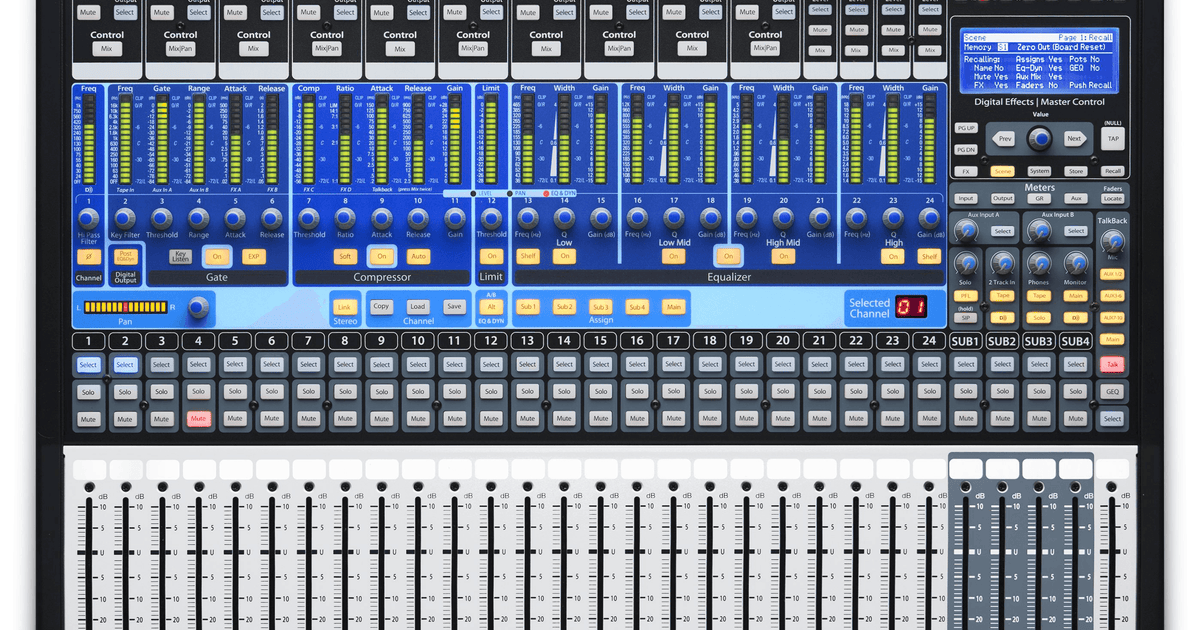
Task: Switch meters to Input
Action: click(965, 199)
